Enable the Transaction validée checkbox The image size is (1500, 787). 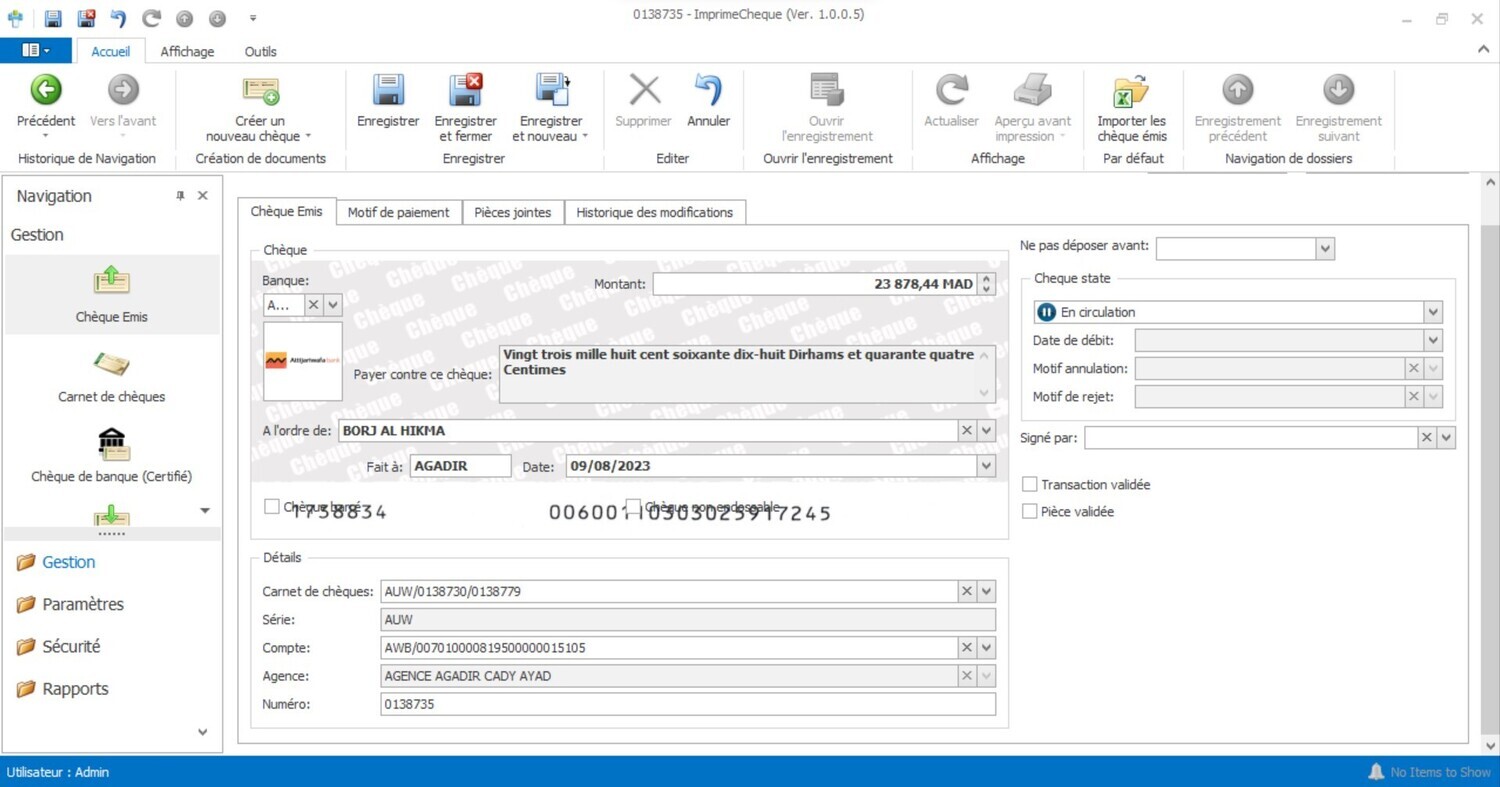point(1029,484)
